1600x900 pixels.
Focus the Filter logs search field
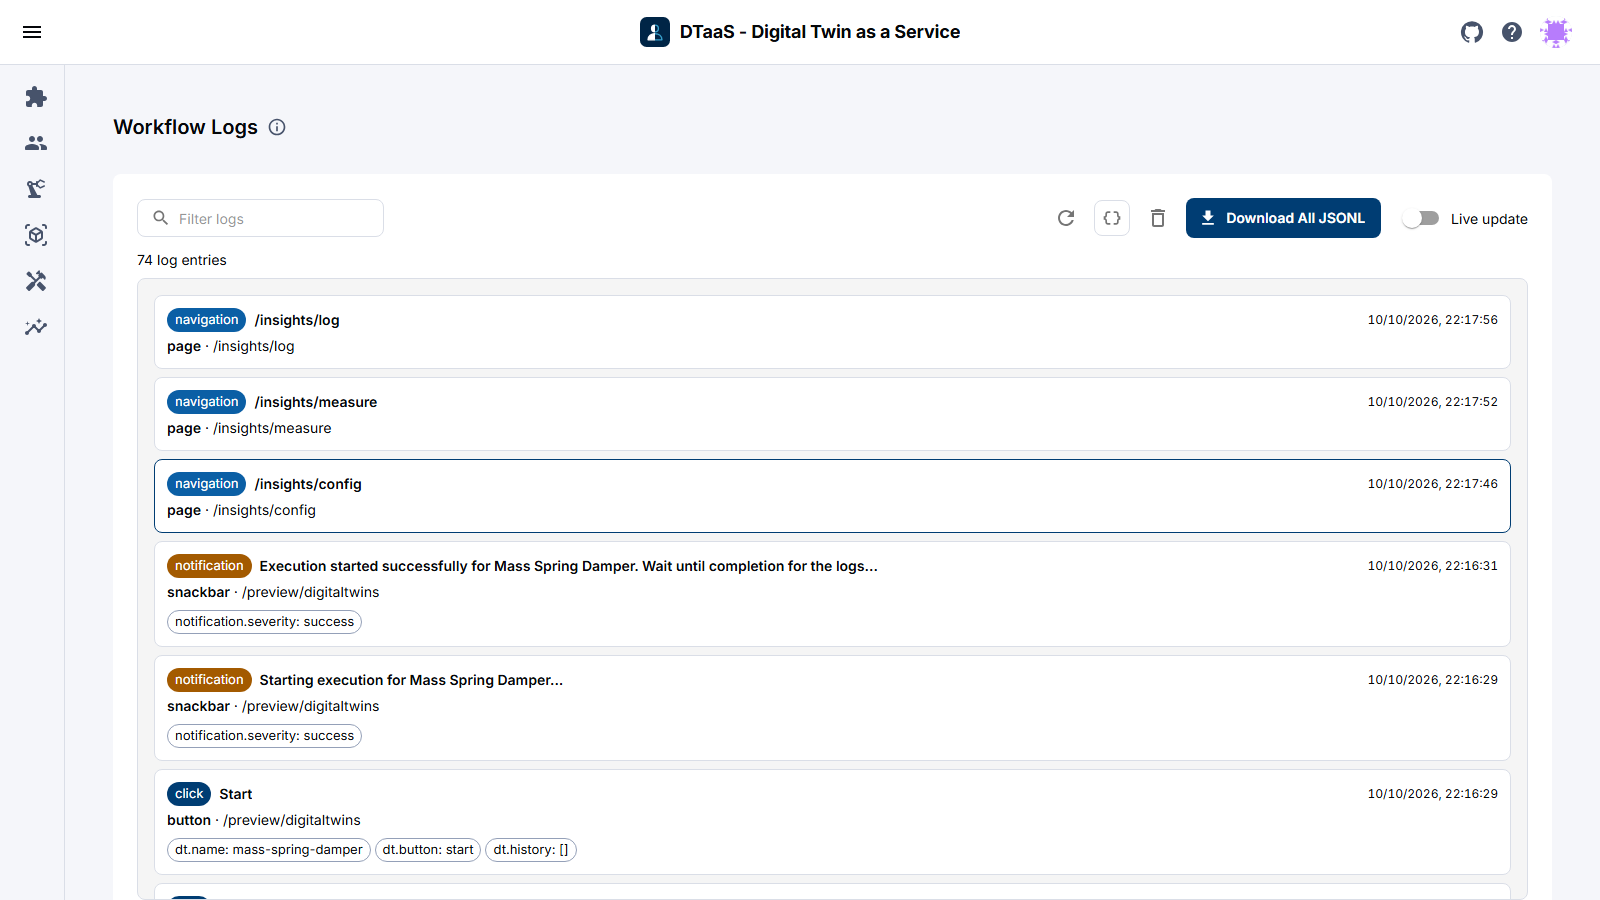(260, 218)
